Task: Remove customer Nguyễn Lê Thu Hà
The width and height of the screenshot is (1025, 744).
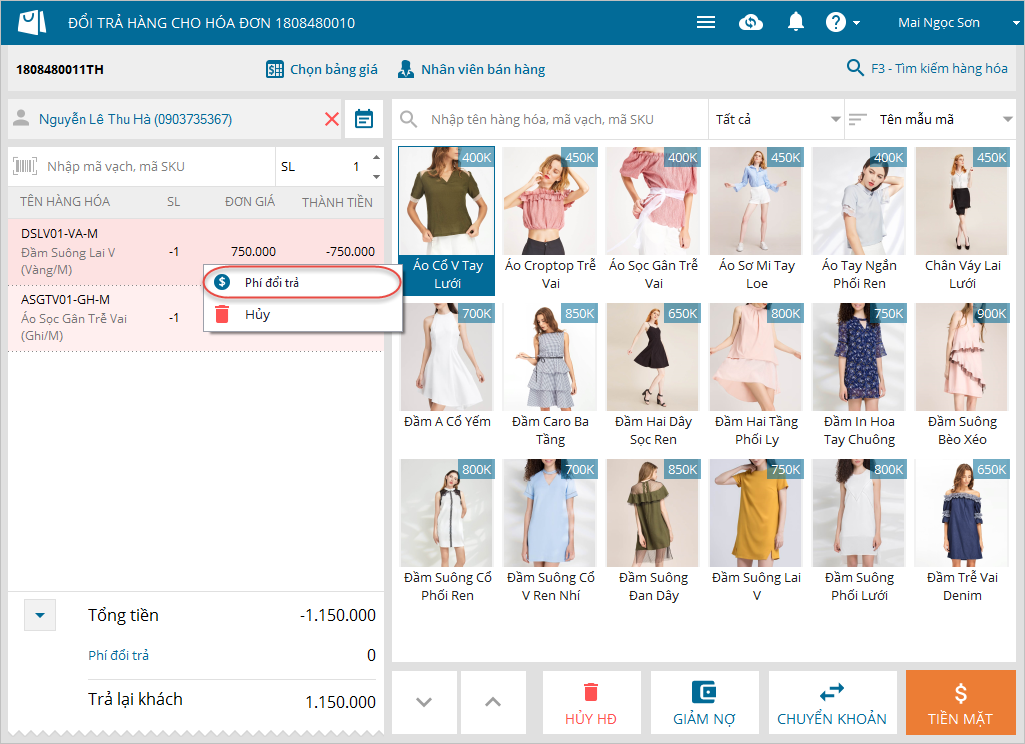Action: coord(332,119)
